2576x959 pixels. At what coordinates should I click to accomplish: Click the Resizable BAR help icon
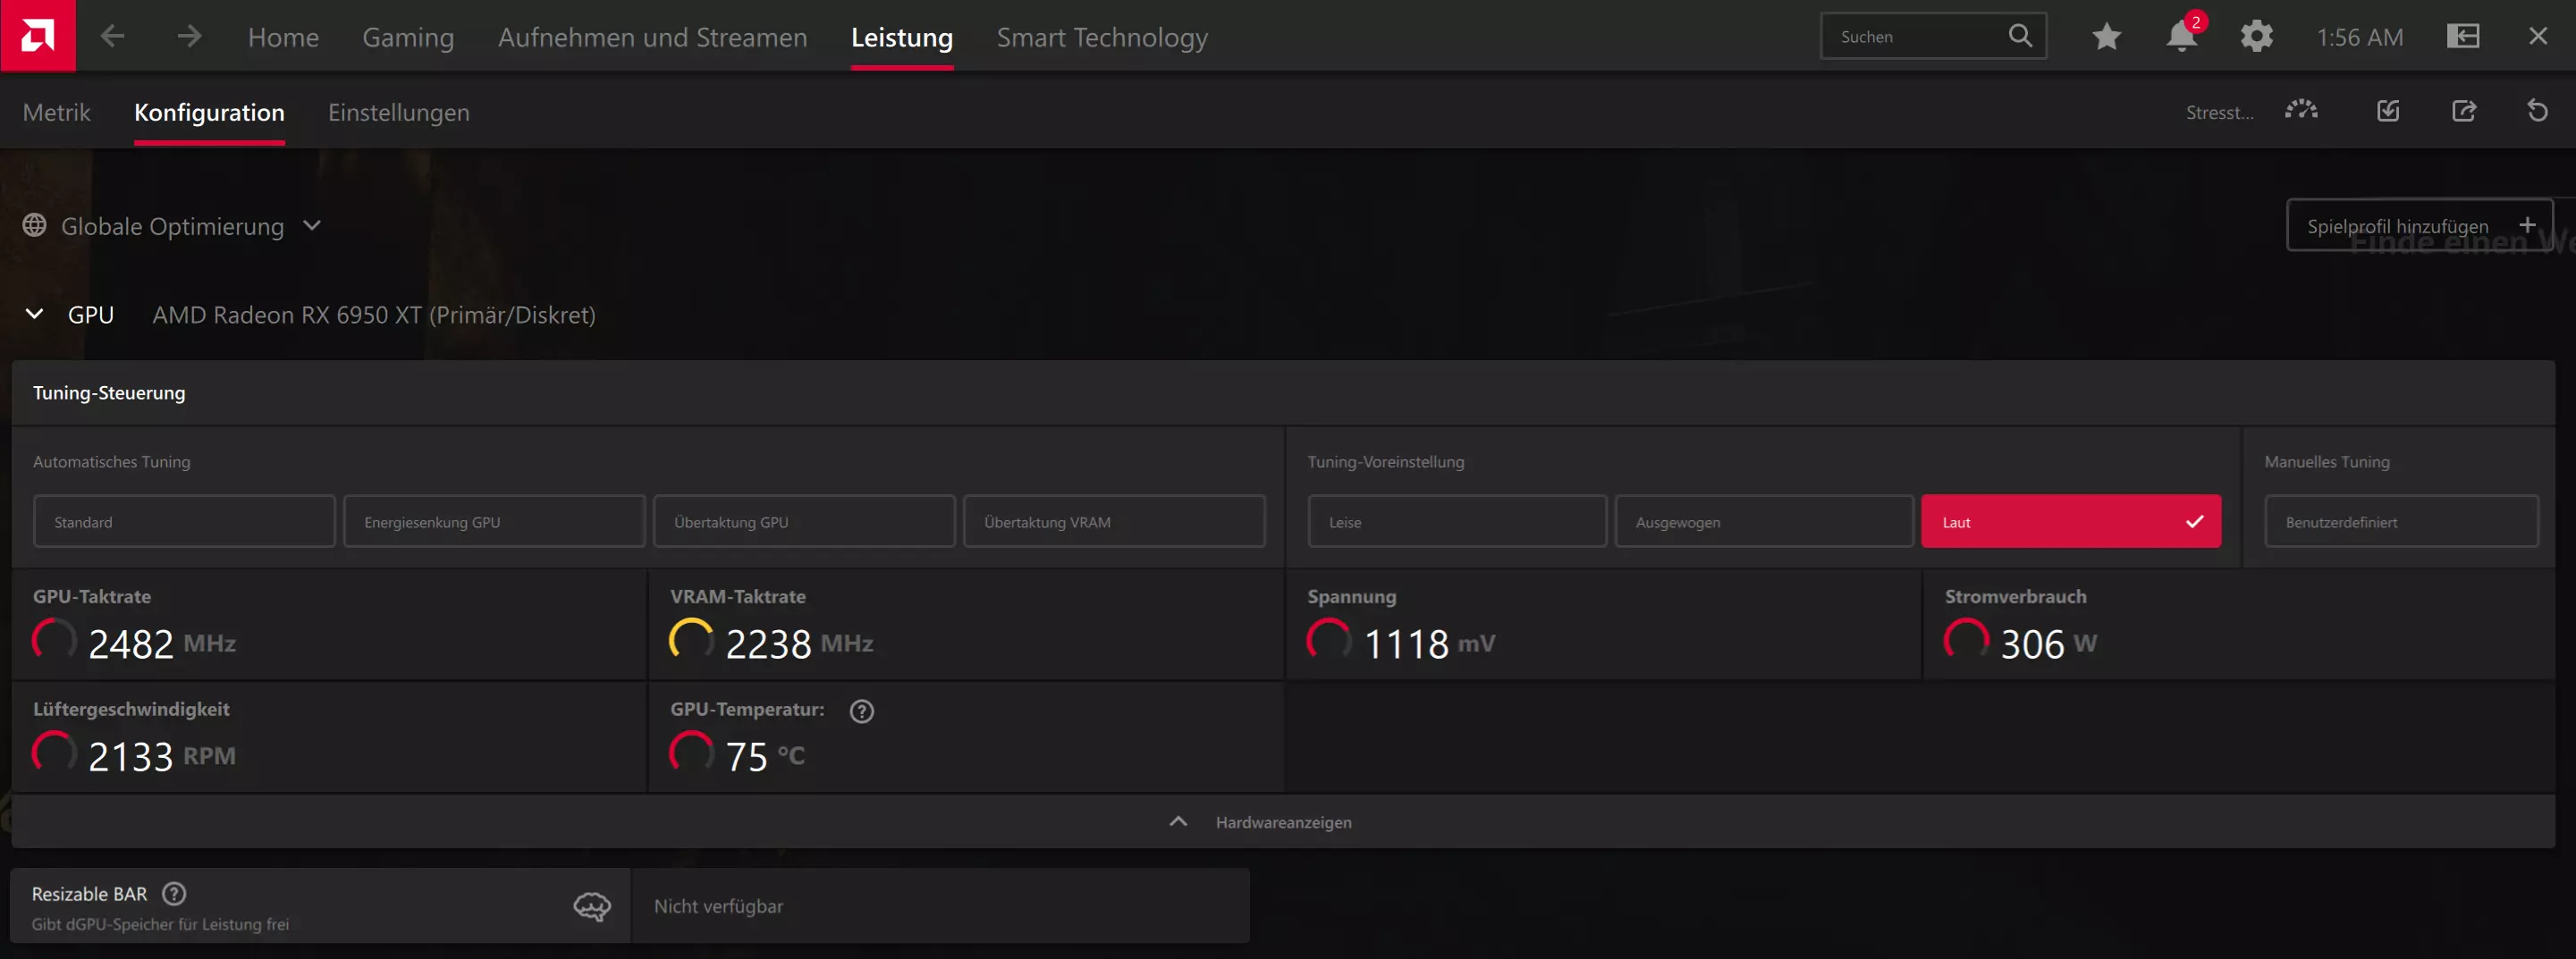click(174, 893)
